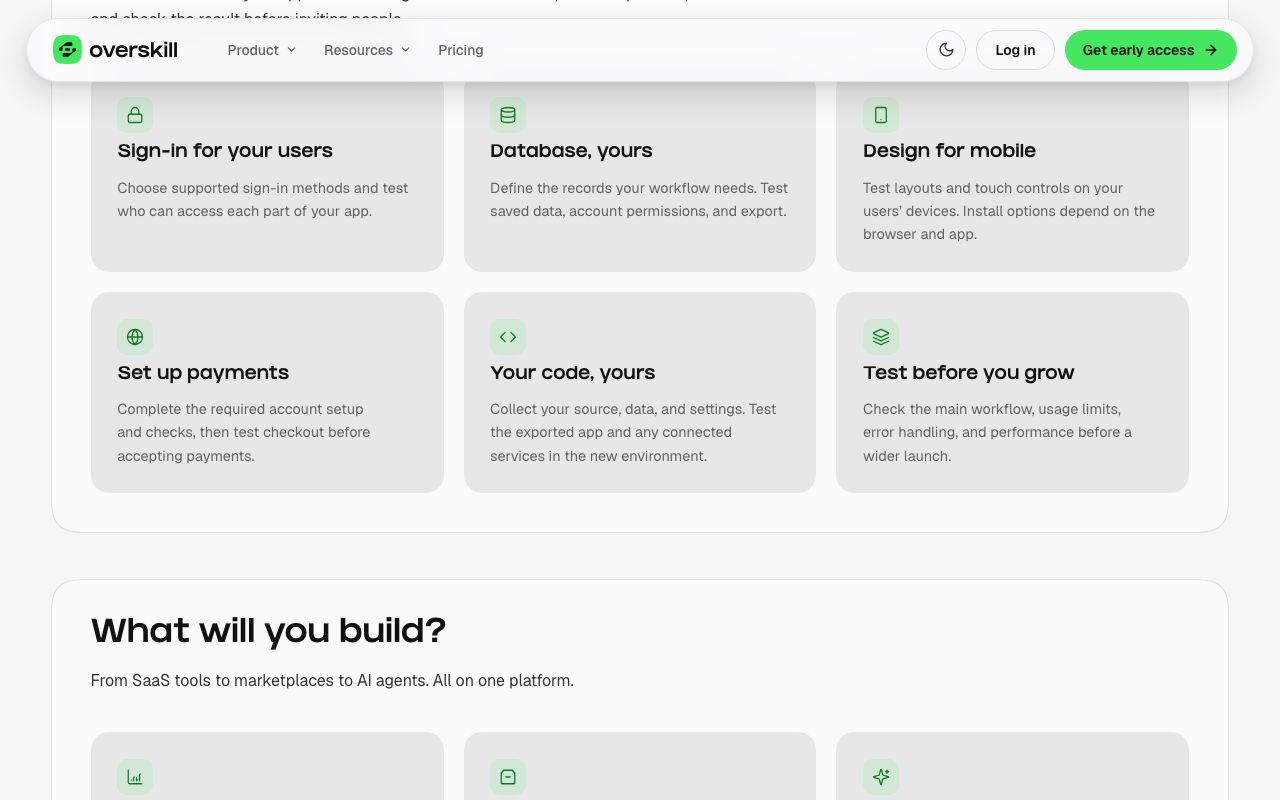Image resolution: width=1280 pixels, height=800 pixels.
Task: Select the 'Database, yours' heading
Action: (x=571, y=151)
